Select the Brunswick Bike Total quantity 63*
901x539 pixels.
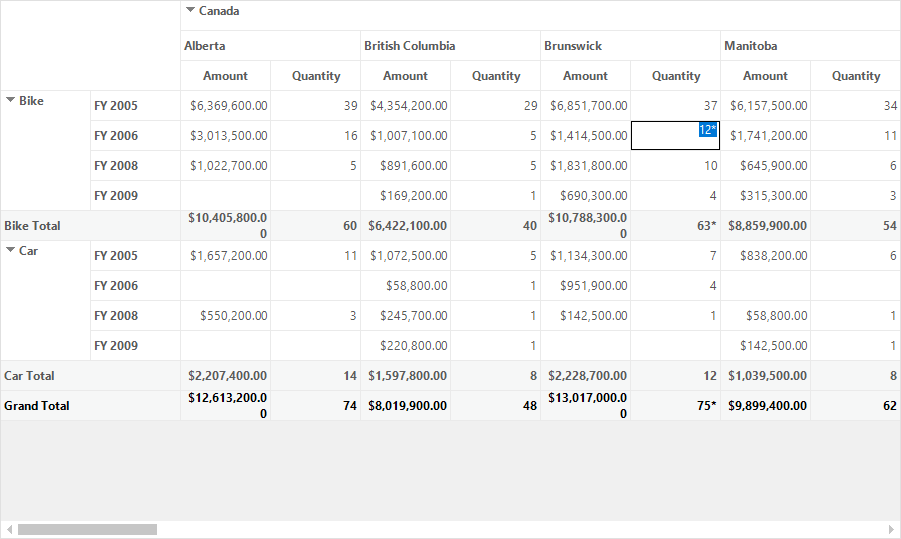pos(675,225)
